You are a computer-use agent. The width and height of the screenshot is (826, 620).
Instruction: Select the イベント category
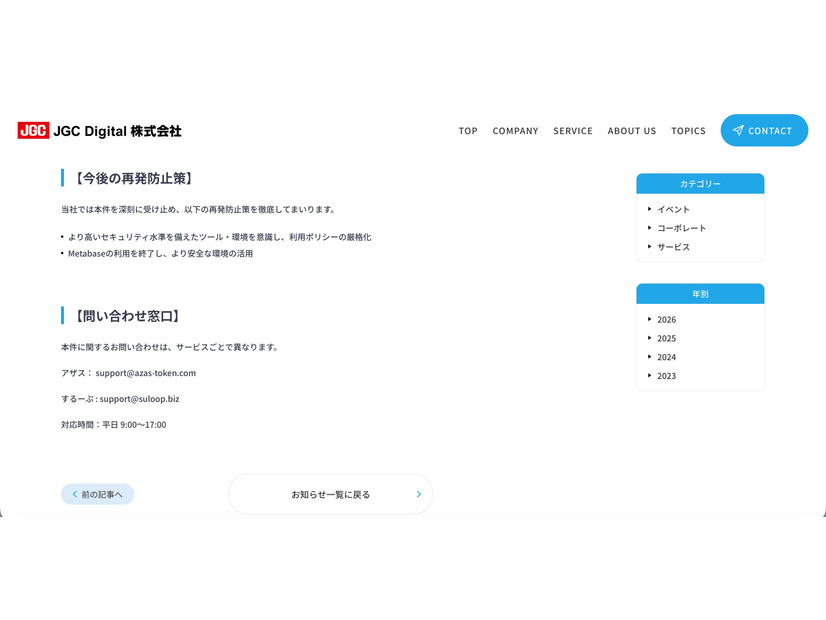coord(673,209)
